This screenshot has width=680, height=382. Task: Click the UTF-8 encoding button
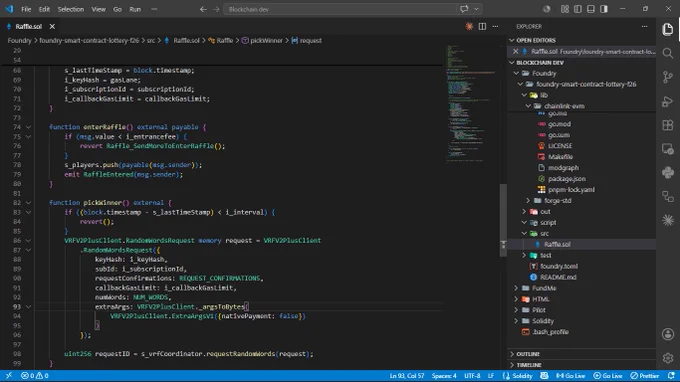[472, 375]
